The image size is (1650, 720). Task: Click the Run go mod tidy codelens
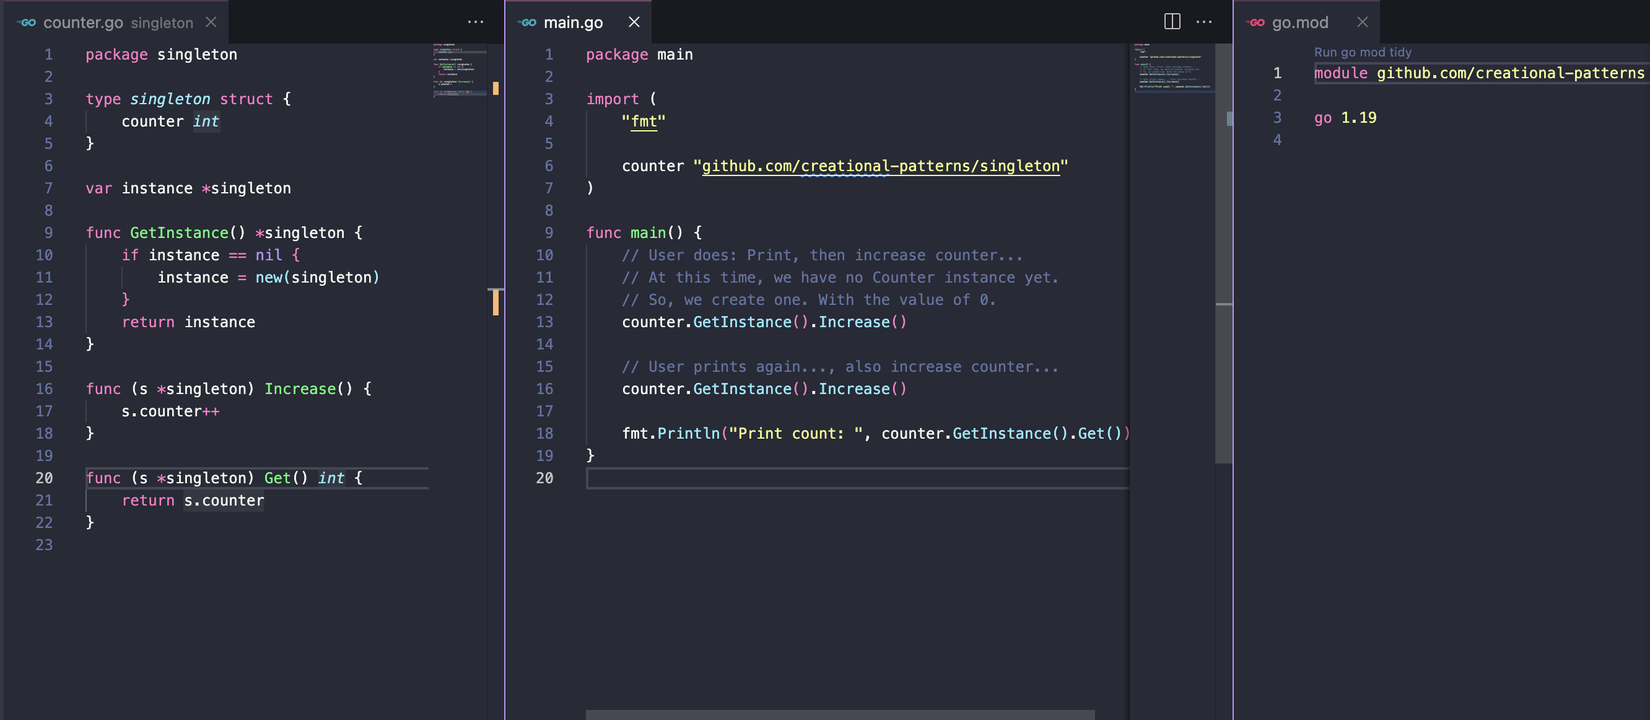click(1362, 52)
